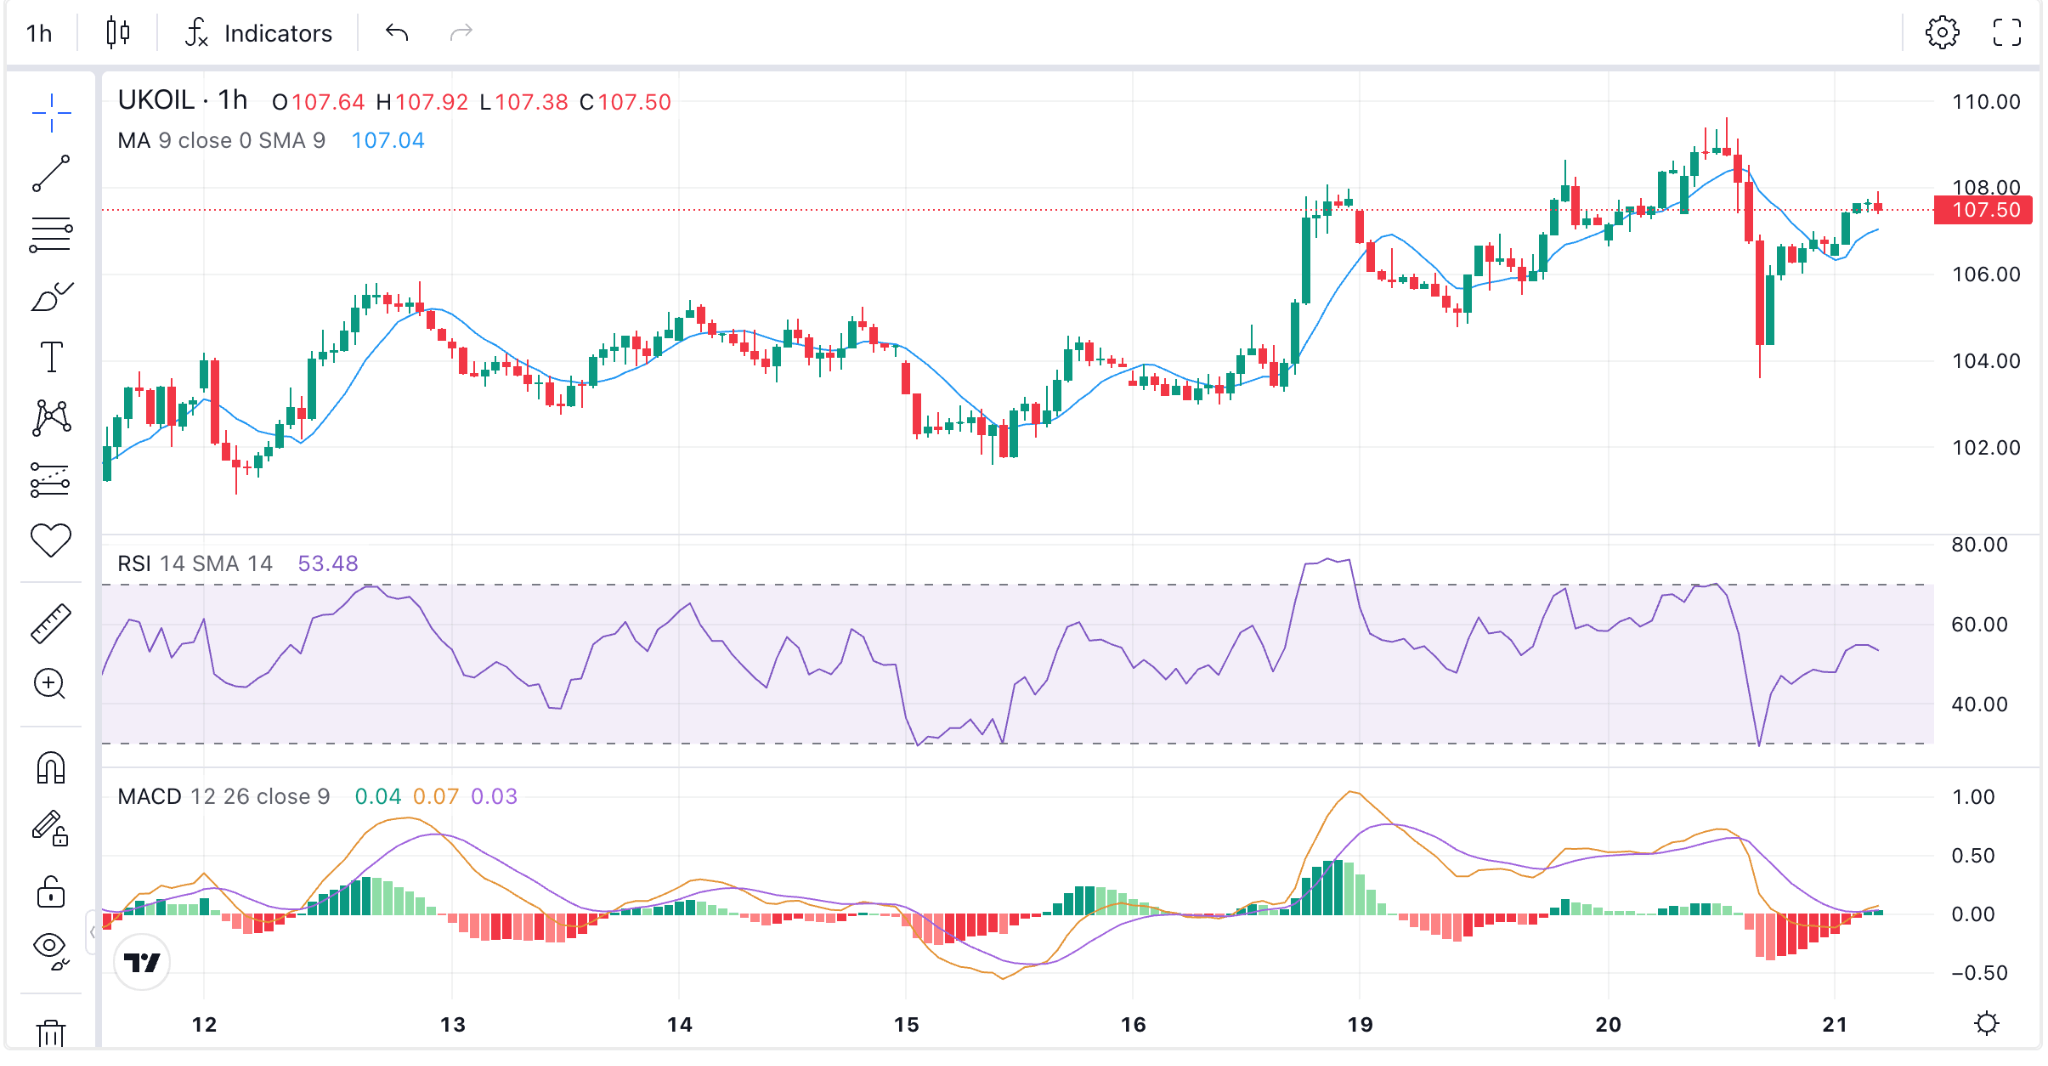Open the chart patterns tool
Screen dimensions: 2048x1066
(51, 418)
